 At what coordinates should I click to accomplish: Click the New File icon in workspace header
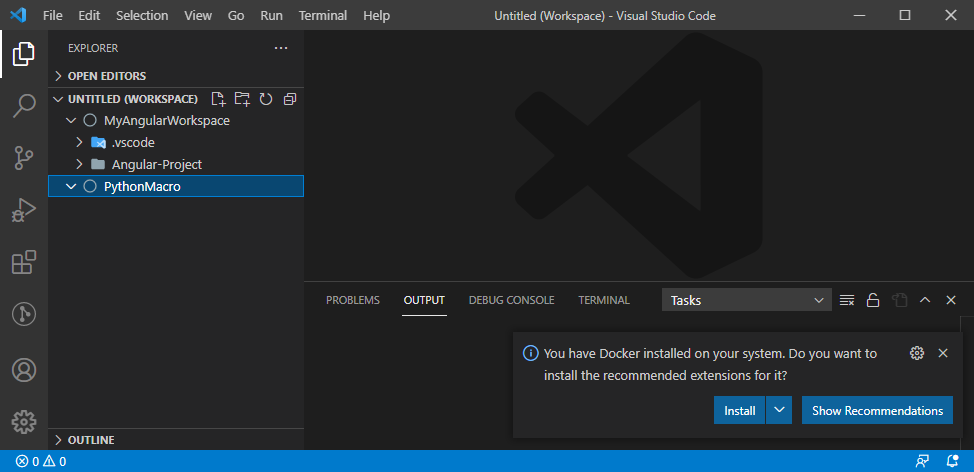pos(218,99)
